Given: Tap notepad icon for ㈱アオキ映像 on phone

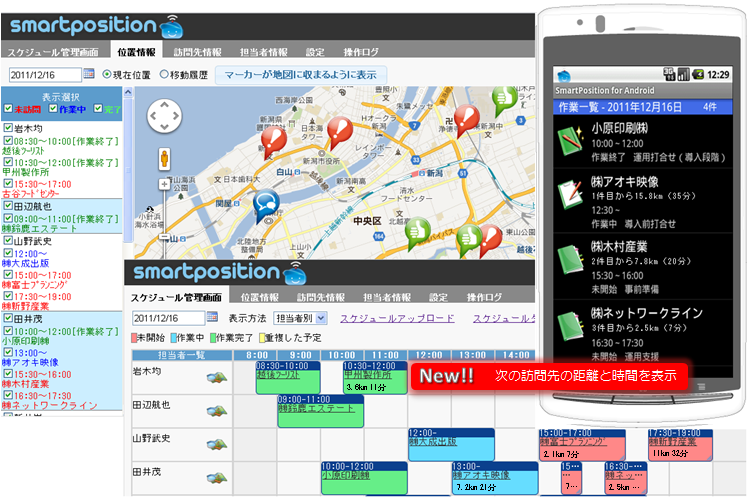Looking at the screenshot, I should click(570, 194).
